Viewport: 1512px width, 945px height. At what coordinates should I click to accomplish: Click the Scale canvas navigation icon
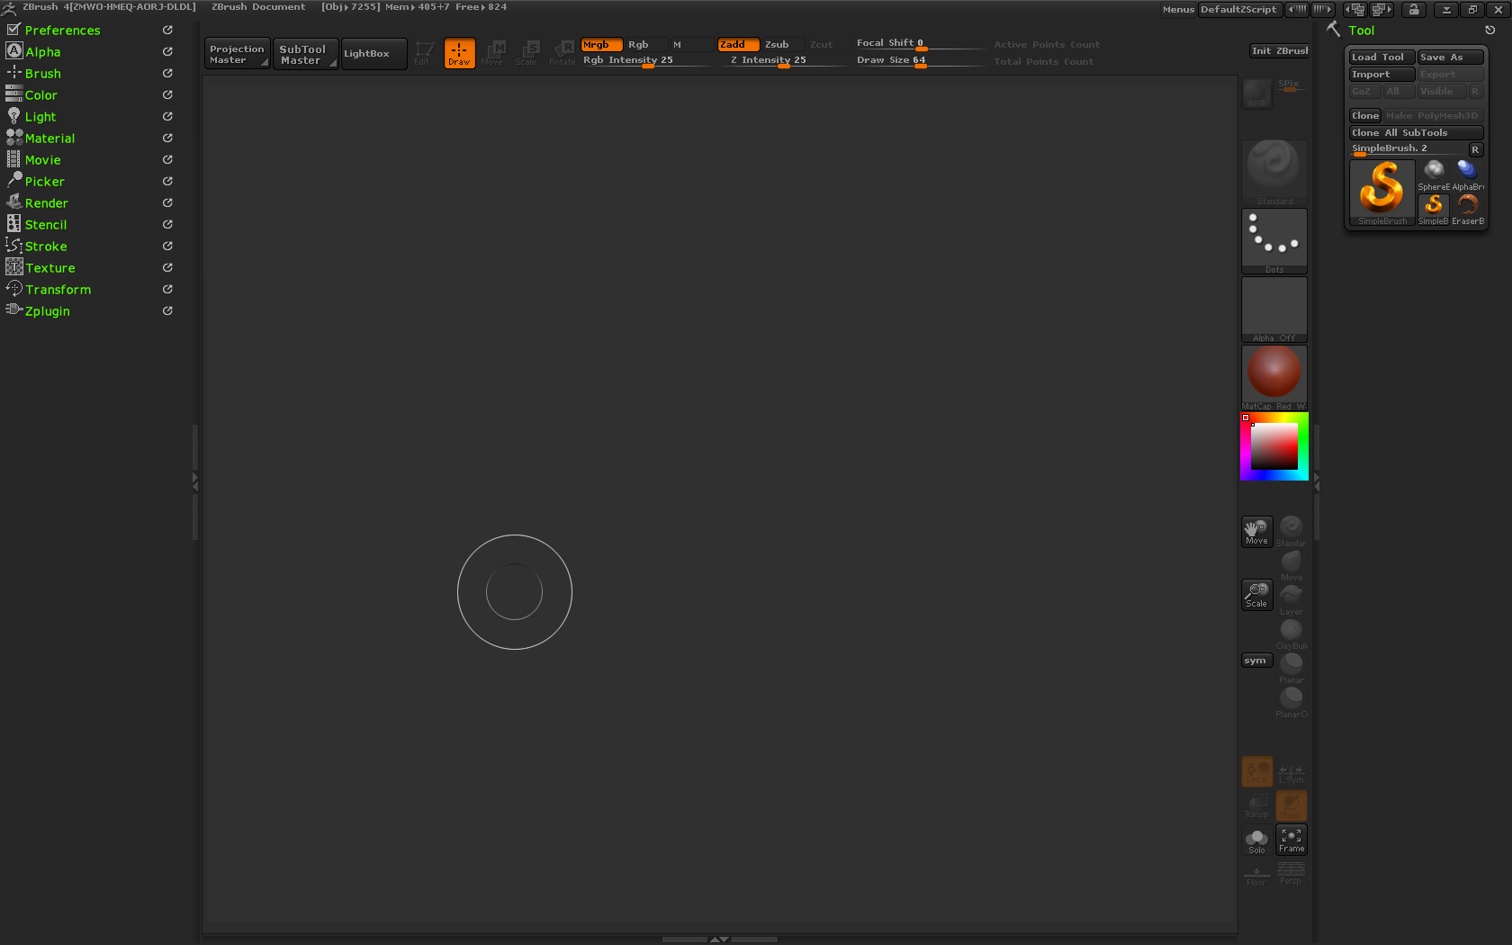tap(1257, 594)
